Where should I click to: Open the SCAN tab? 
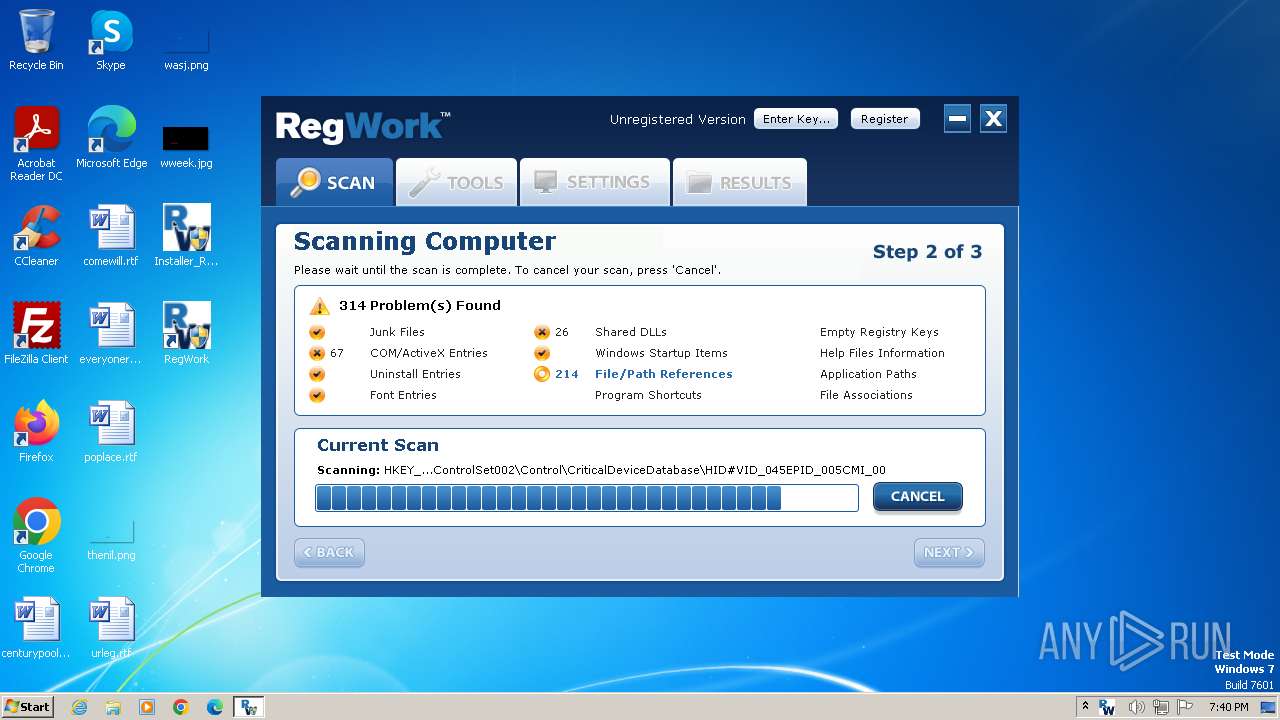click(334, 182)
